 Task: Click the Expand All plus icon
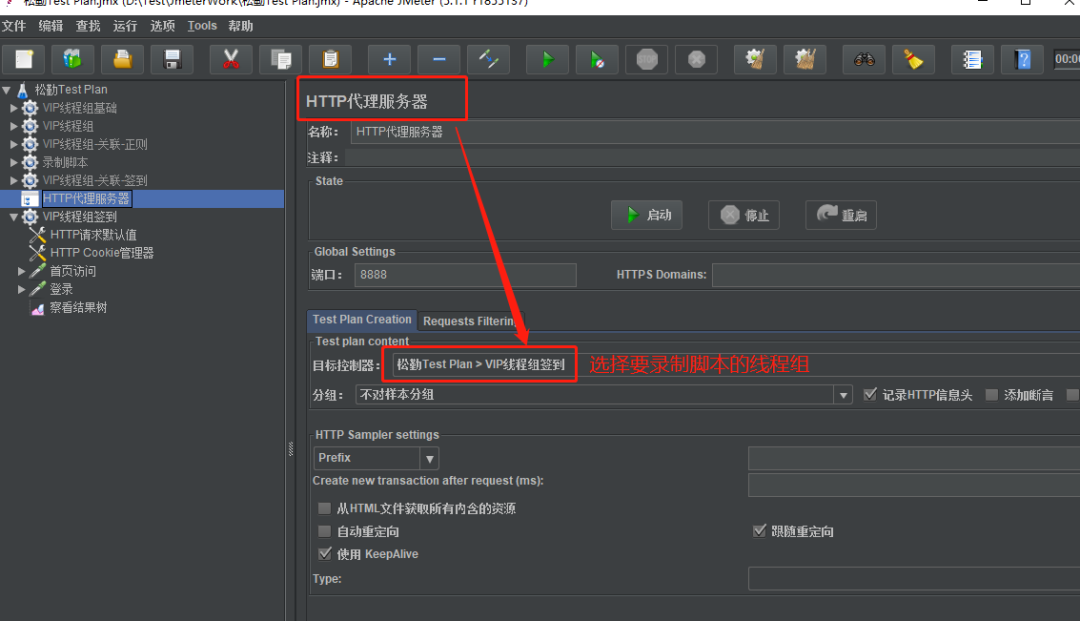[x=389, y=59]
